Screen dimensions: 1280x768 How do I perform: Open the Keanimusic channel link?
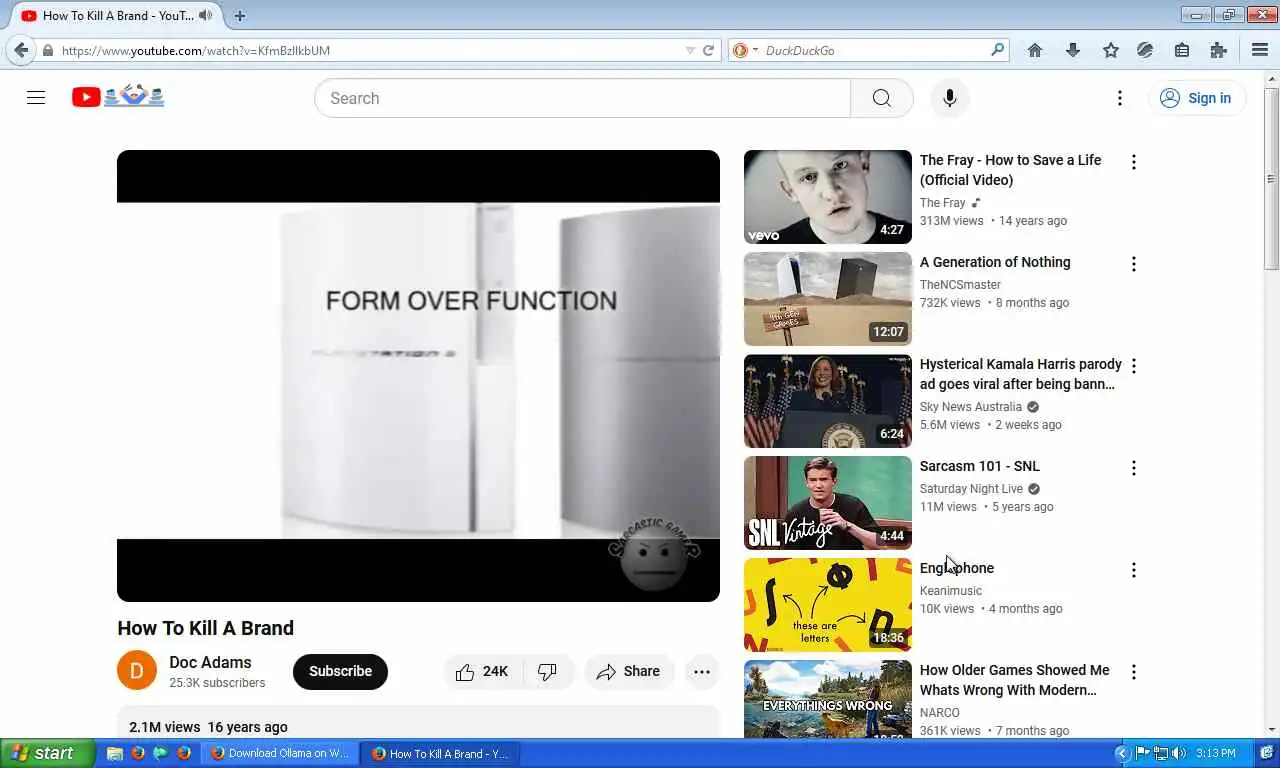pos(951,591)
